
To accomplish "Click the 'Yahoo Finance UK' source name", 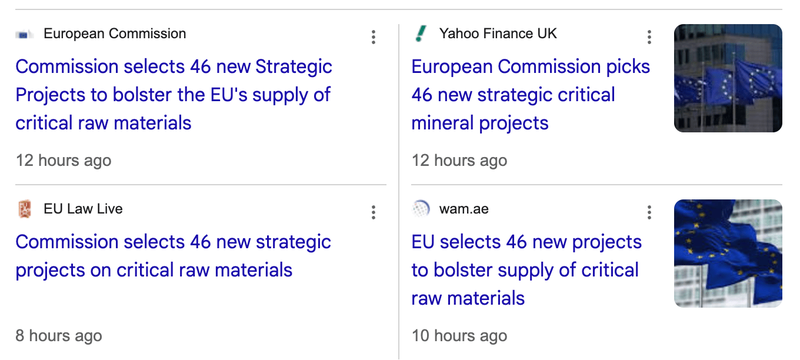I will (x=498, y=34).
